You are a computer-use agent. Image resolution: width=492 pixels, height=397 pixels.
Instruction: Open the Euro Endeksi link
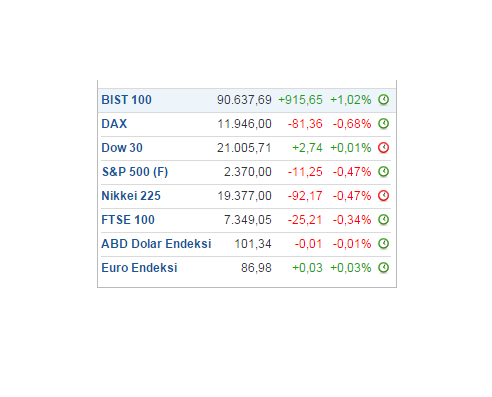[x=139, y=268]
